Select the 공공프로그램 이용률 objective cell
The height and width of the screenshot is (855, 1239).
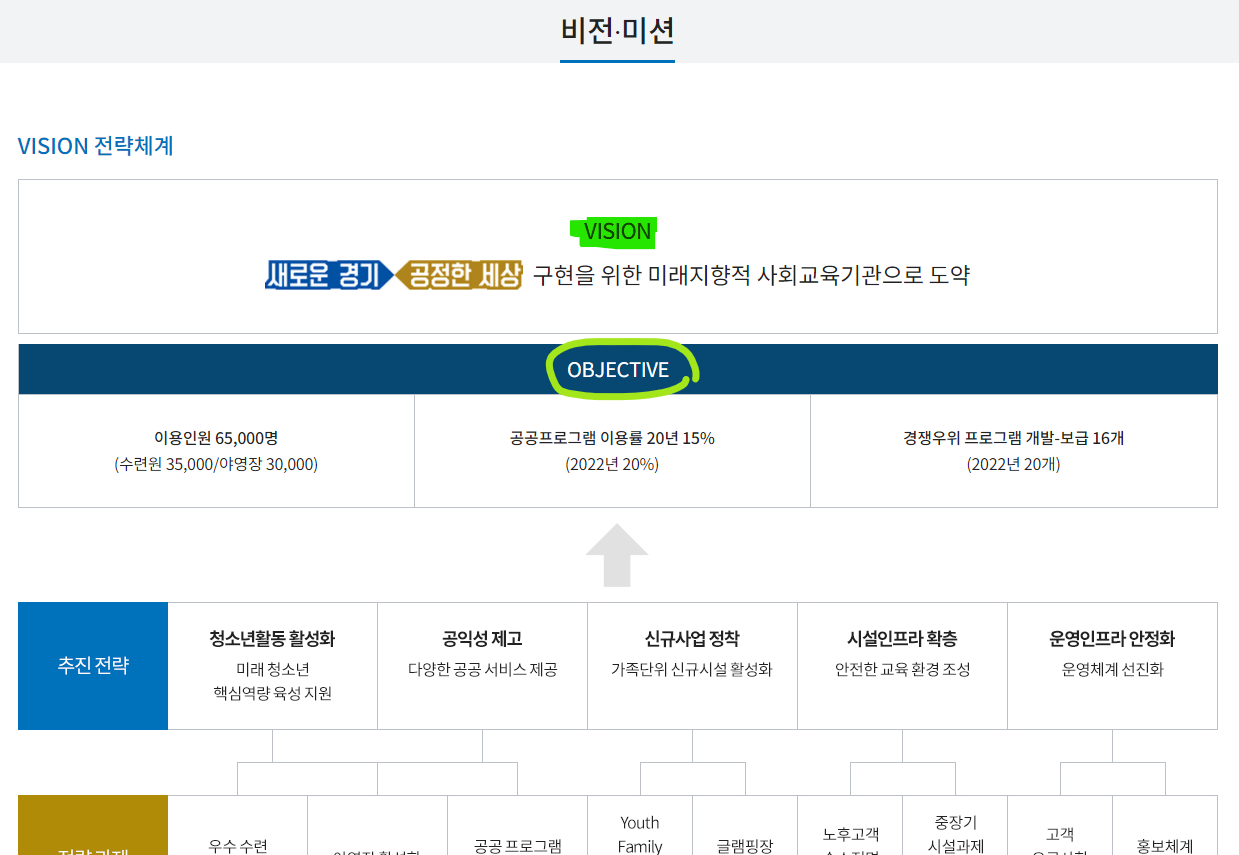coord(612,451)
